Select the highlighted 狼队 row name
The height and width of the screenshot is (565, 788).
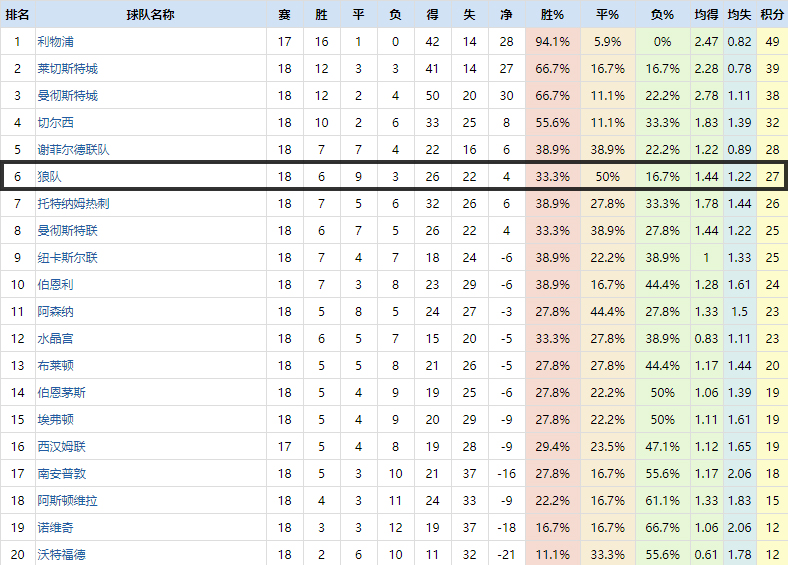[x=49, y=177]
